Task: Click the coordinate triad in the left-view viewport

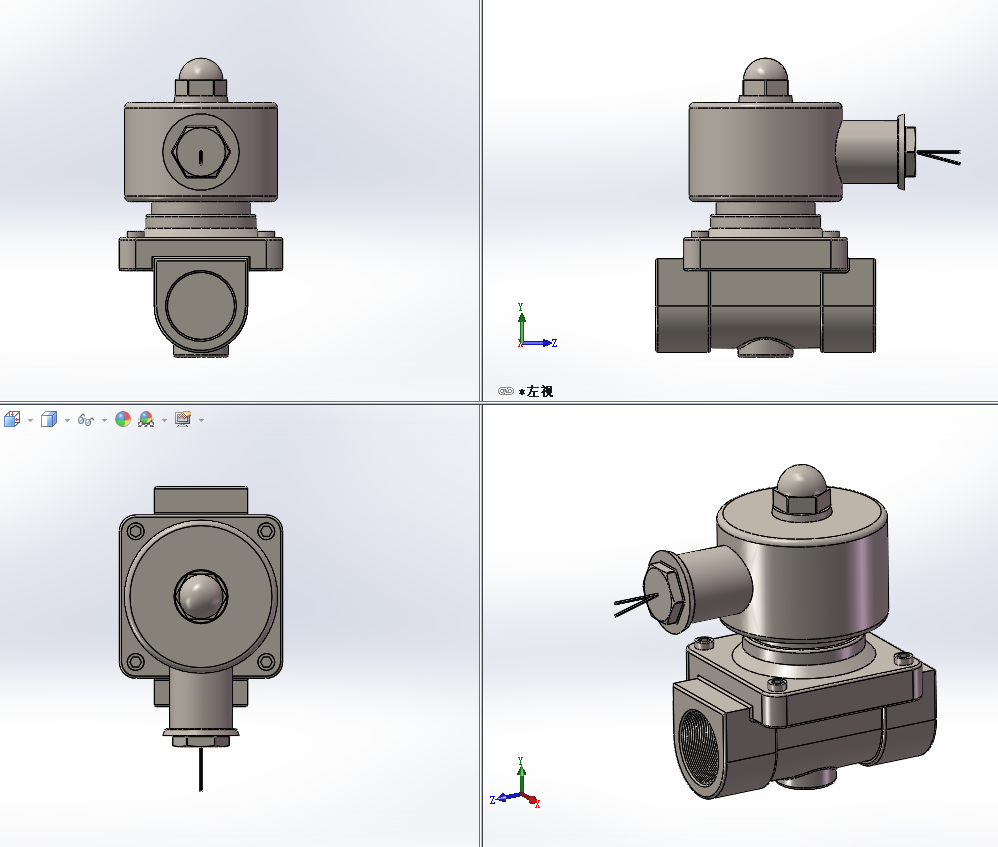Action: tap(537, 326)
